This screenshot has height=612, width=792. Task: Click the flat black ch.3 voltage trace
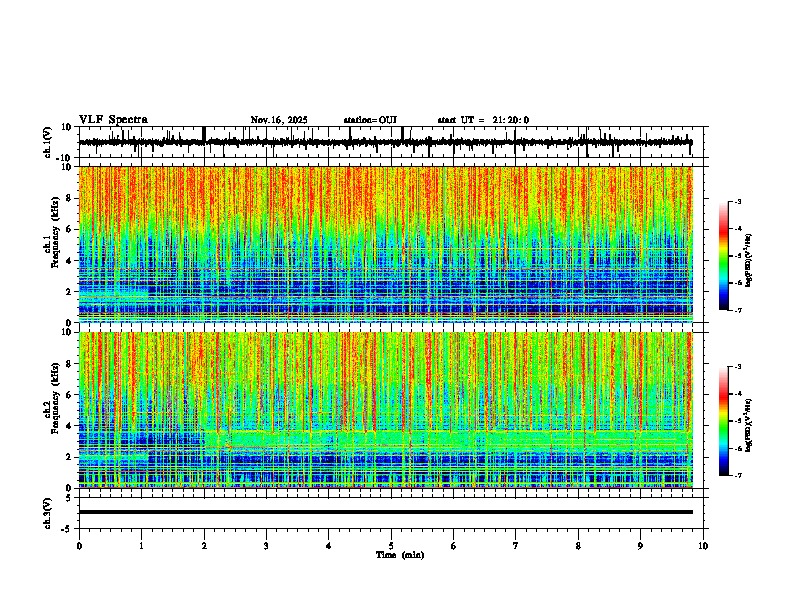click(385, 512)
